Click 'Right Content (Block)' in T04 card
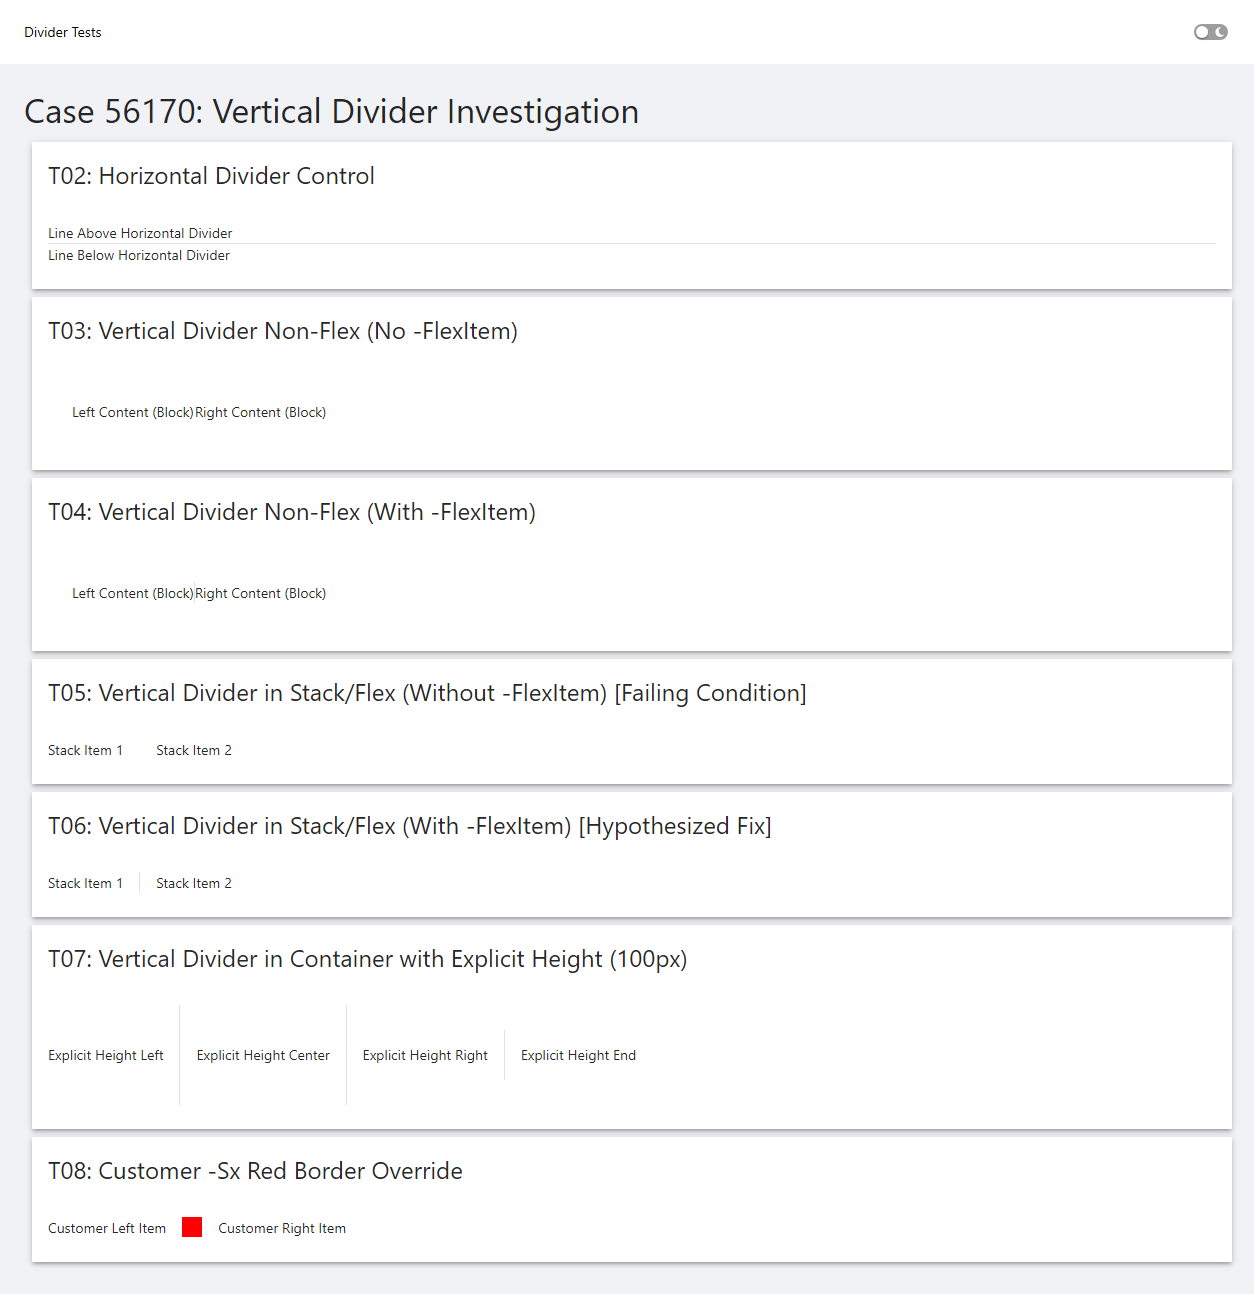Viewport: 1254px width, 1294px height. (x=261, y=593)
